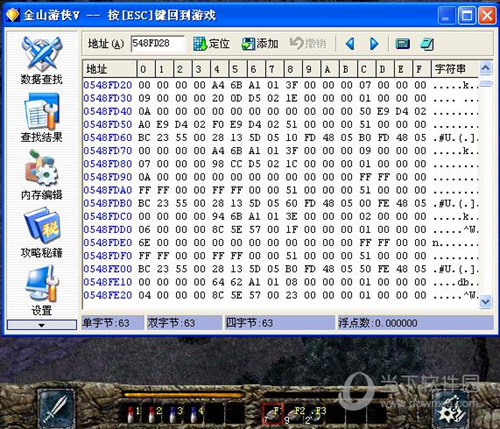Close the 金山游侠 window
Image resolution: width=500 pixels, height=429 pixels.
click(487, 15)
